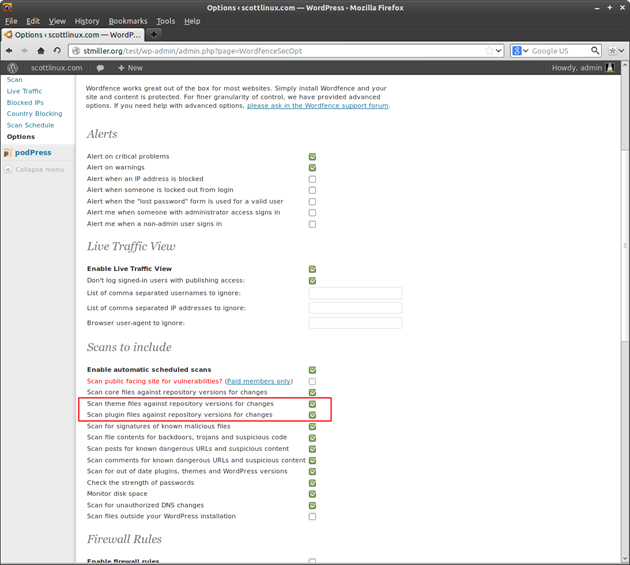The image size is (630, 565).
Task: Open the URL history dropdown arrow
Action: [x=500, y=50]
